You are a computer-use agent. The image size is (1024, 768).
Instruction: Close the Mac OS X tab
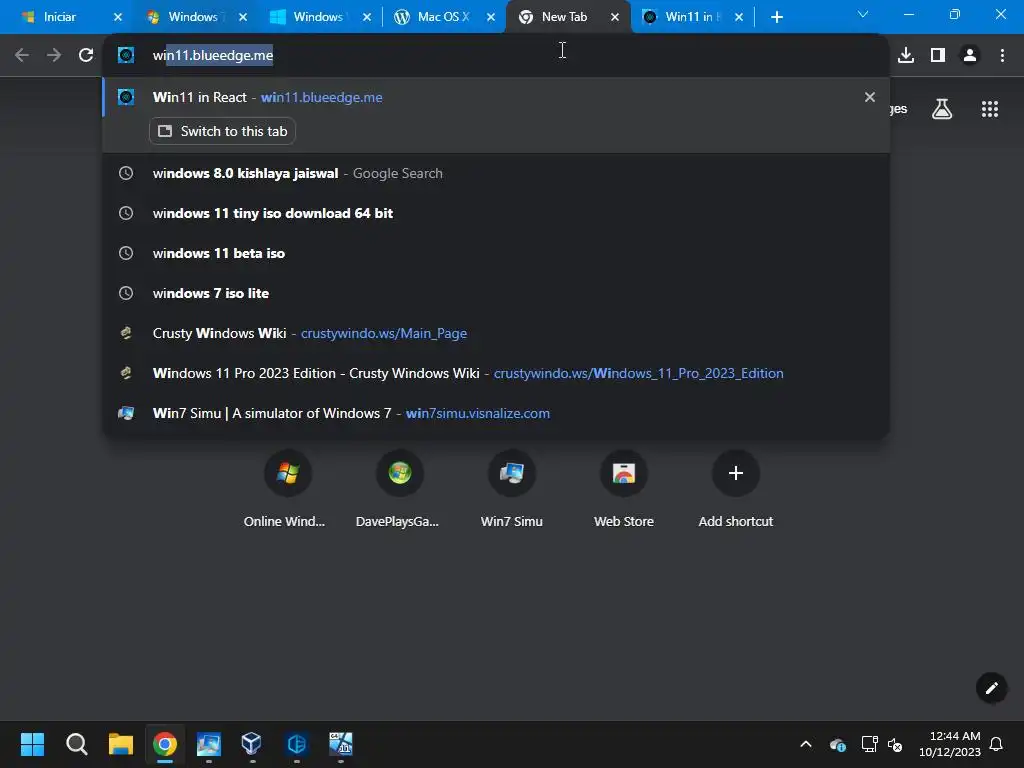pos(491,17)
